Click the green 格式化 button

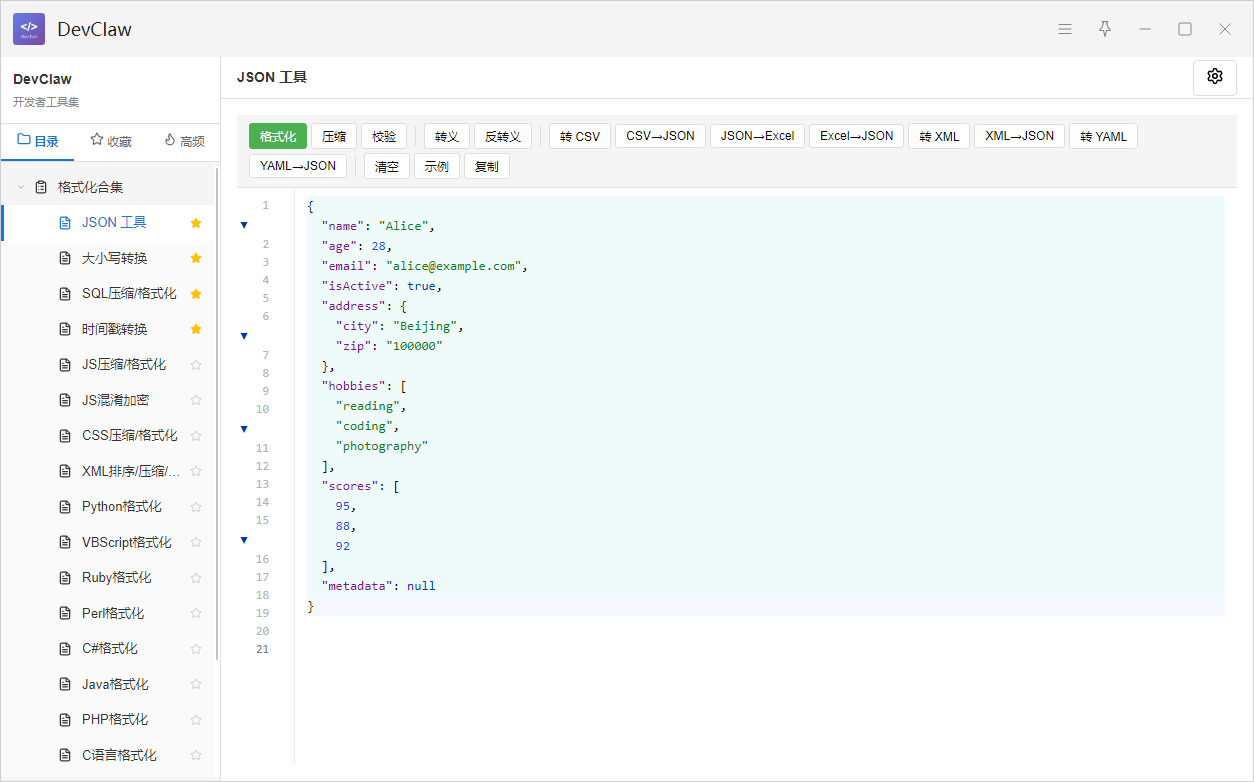(x=278, y=136)
